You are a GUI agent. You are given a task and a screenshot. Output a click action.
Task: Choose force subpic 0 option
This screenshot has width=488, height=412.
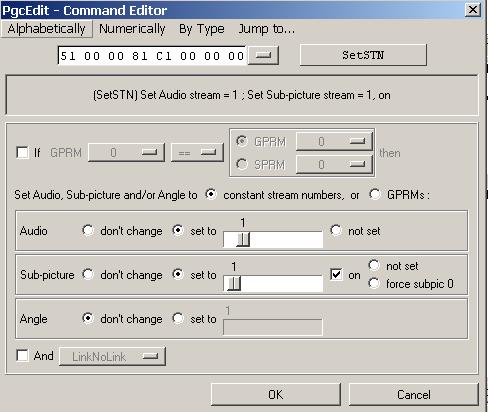(x=374, y=283)
